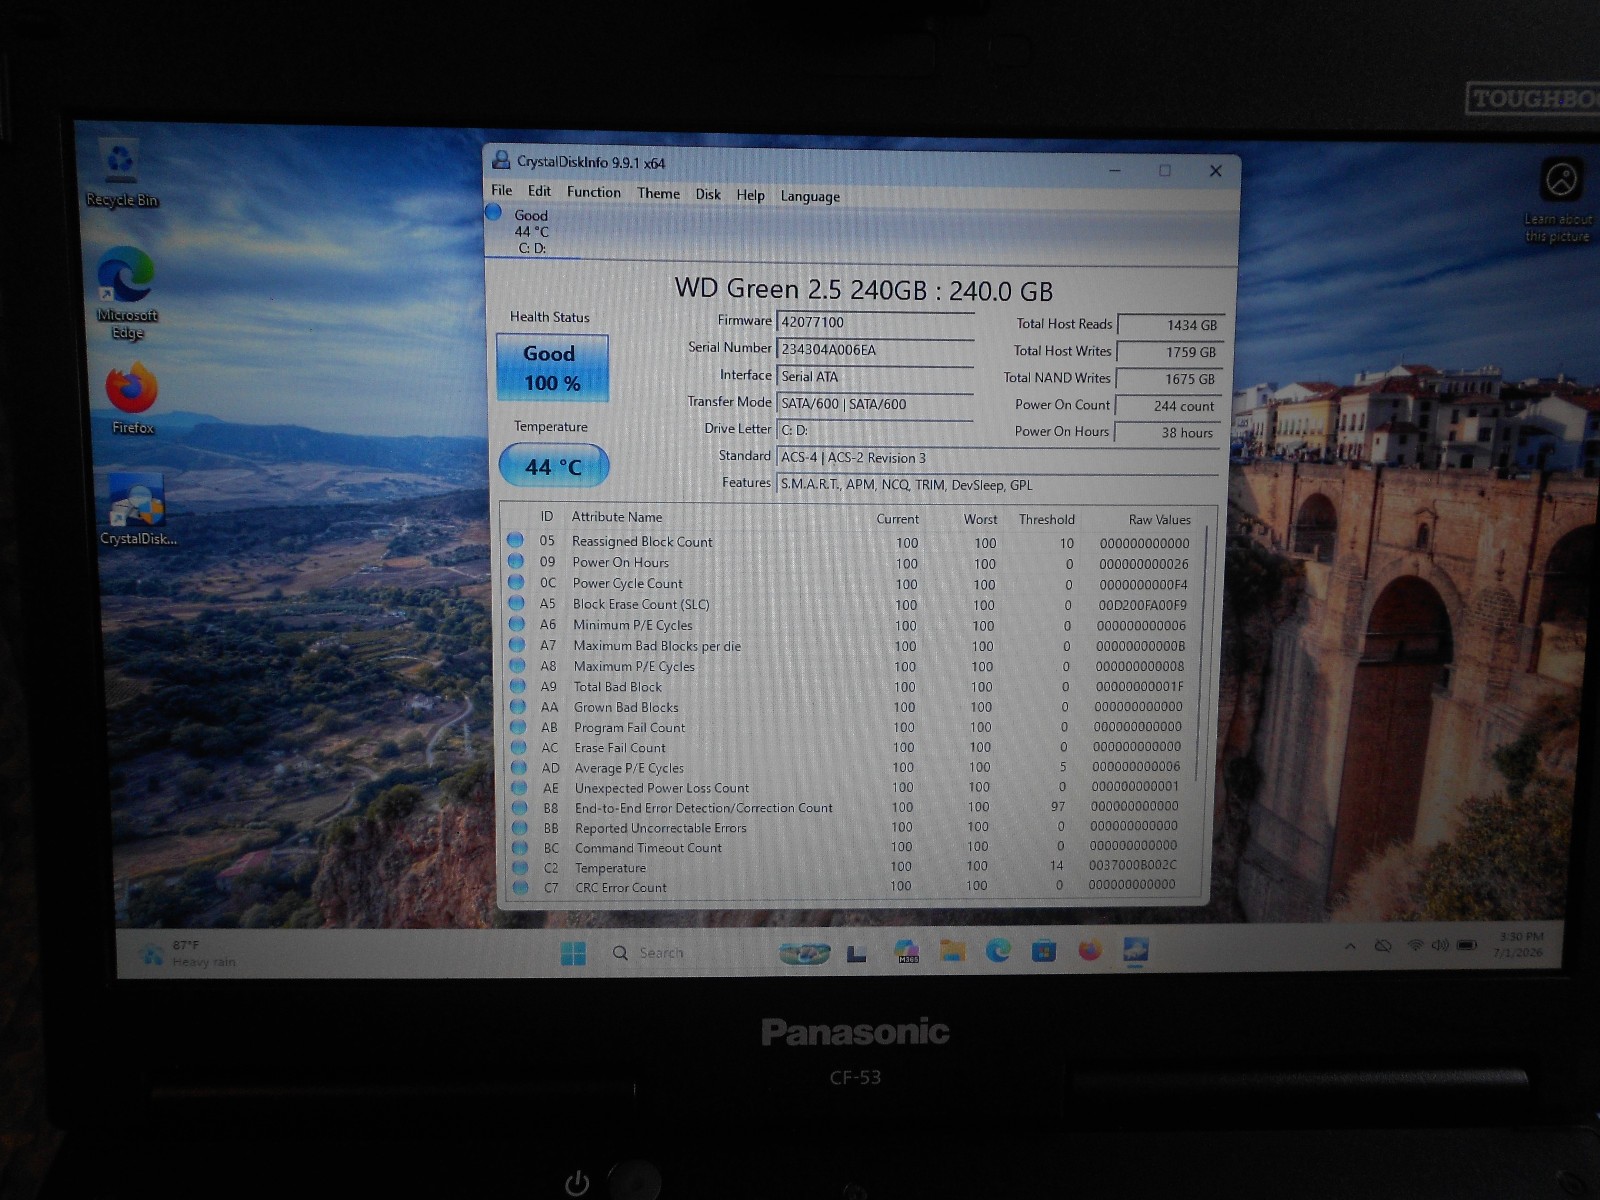Image resolution: width=1600 pixels, height=1200 pixels.
Task: Open the Function menu
Action: tap(593, 192)
